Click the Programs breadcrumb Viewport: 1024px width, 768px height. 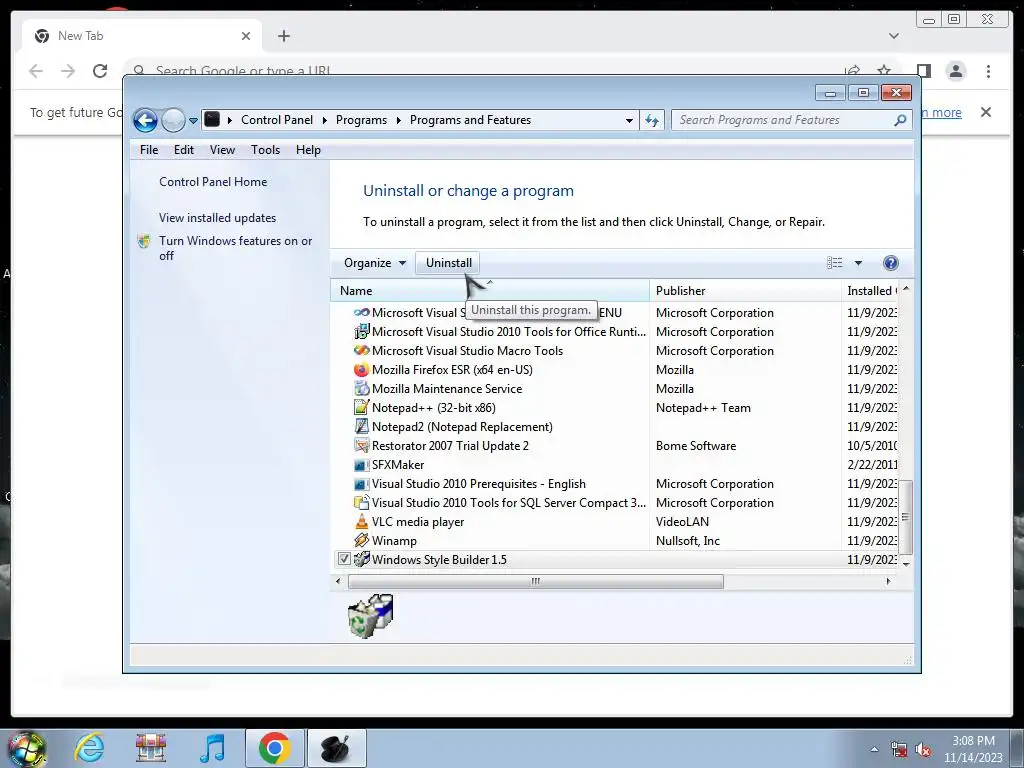[x=361, y=120]
